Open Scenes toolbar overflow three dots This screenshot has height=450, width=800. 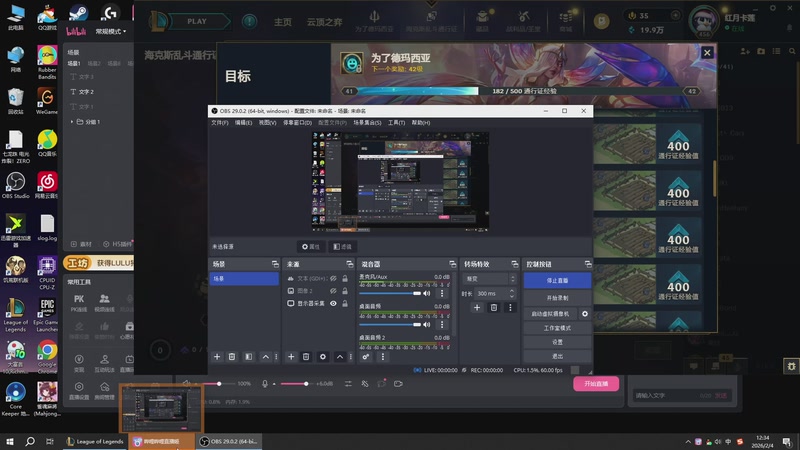pyautogui.click(x=277, y=357)
